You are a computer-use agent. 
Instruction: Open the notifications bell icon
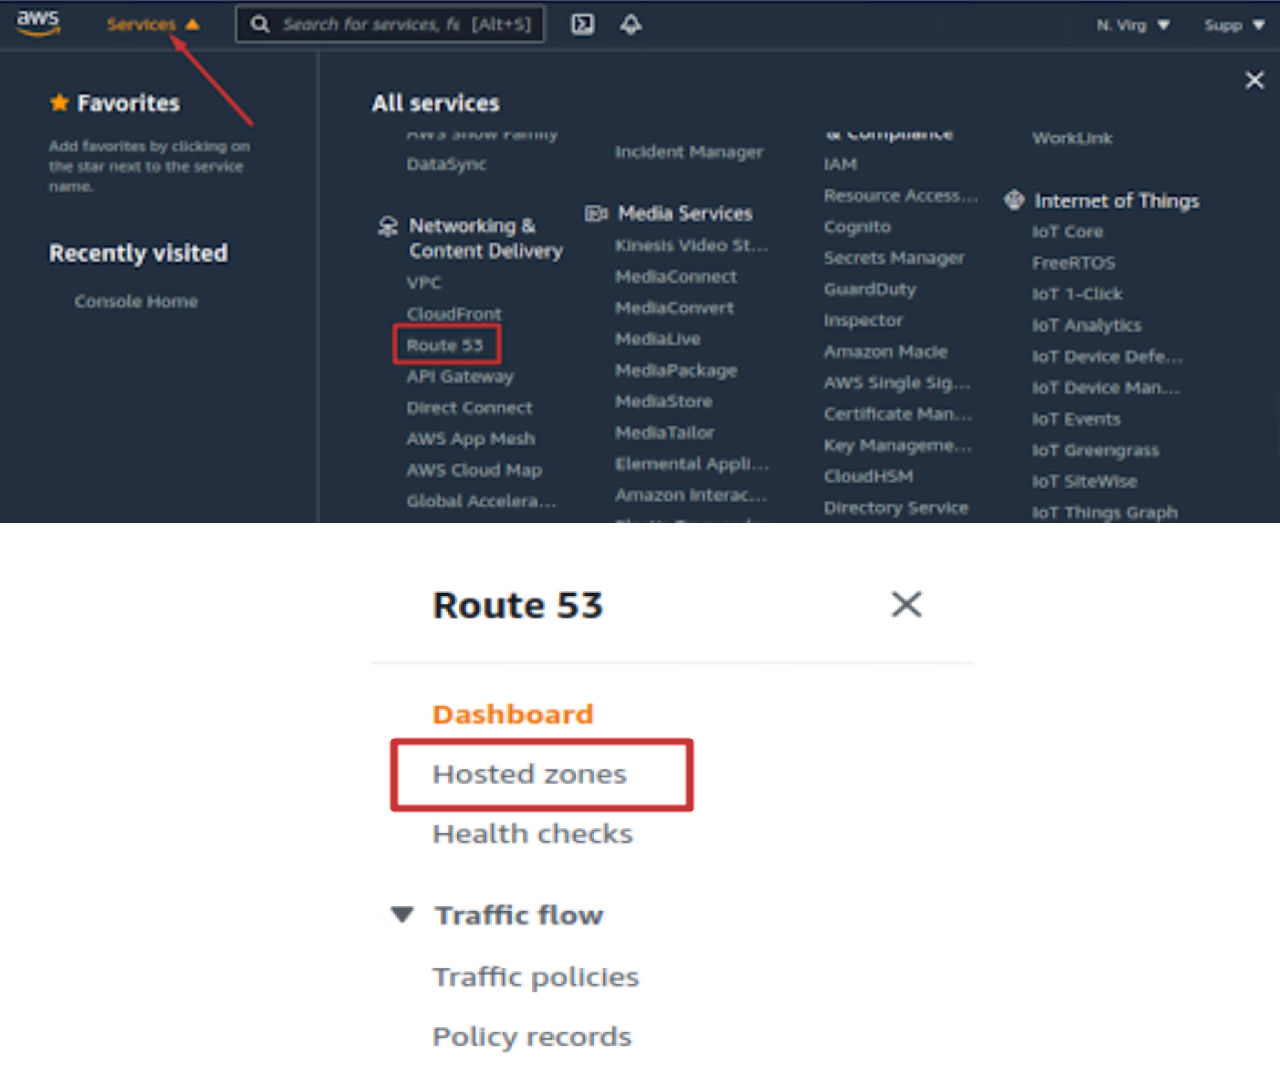tap(631, 24)
